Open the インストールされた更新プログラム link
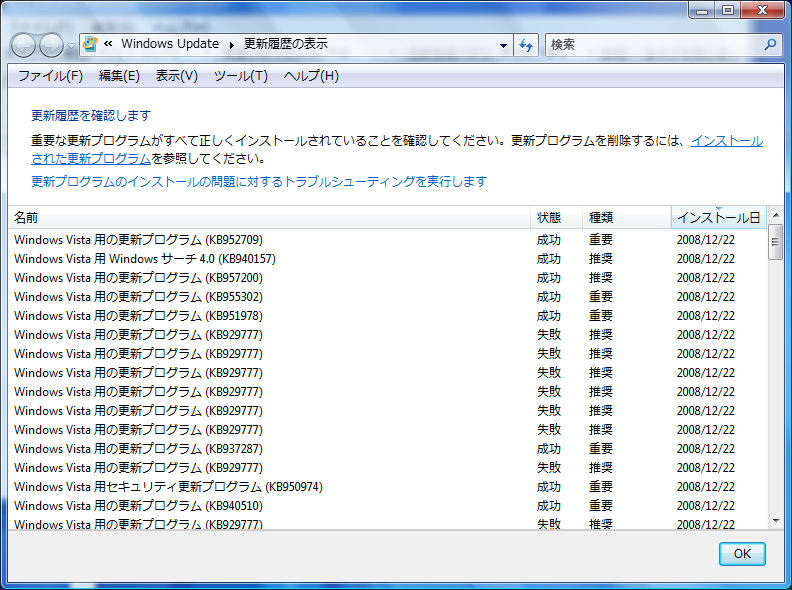792x590 pixels. tap(726, 141)
